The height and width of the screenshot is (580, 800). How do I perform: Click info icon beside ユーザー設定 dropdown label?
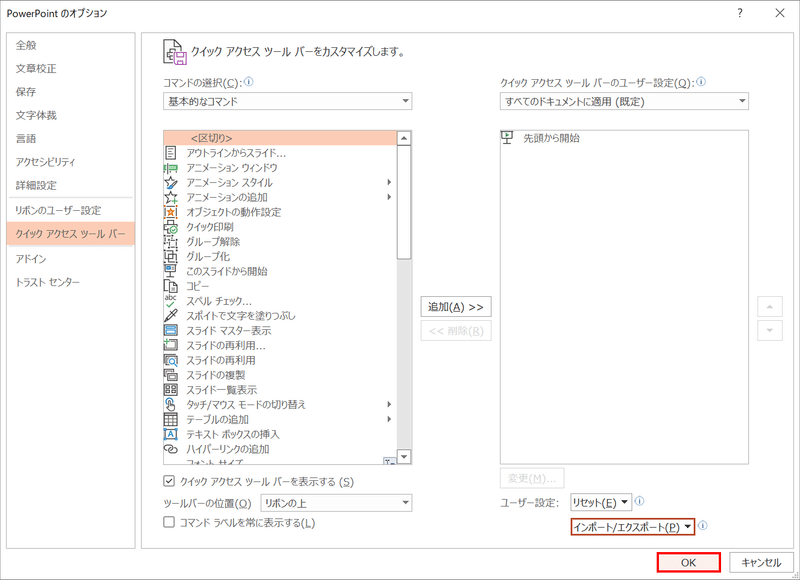701,82
